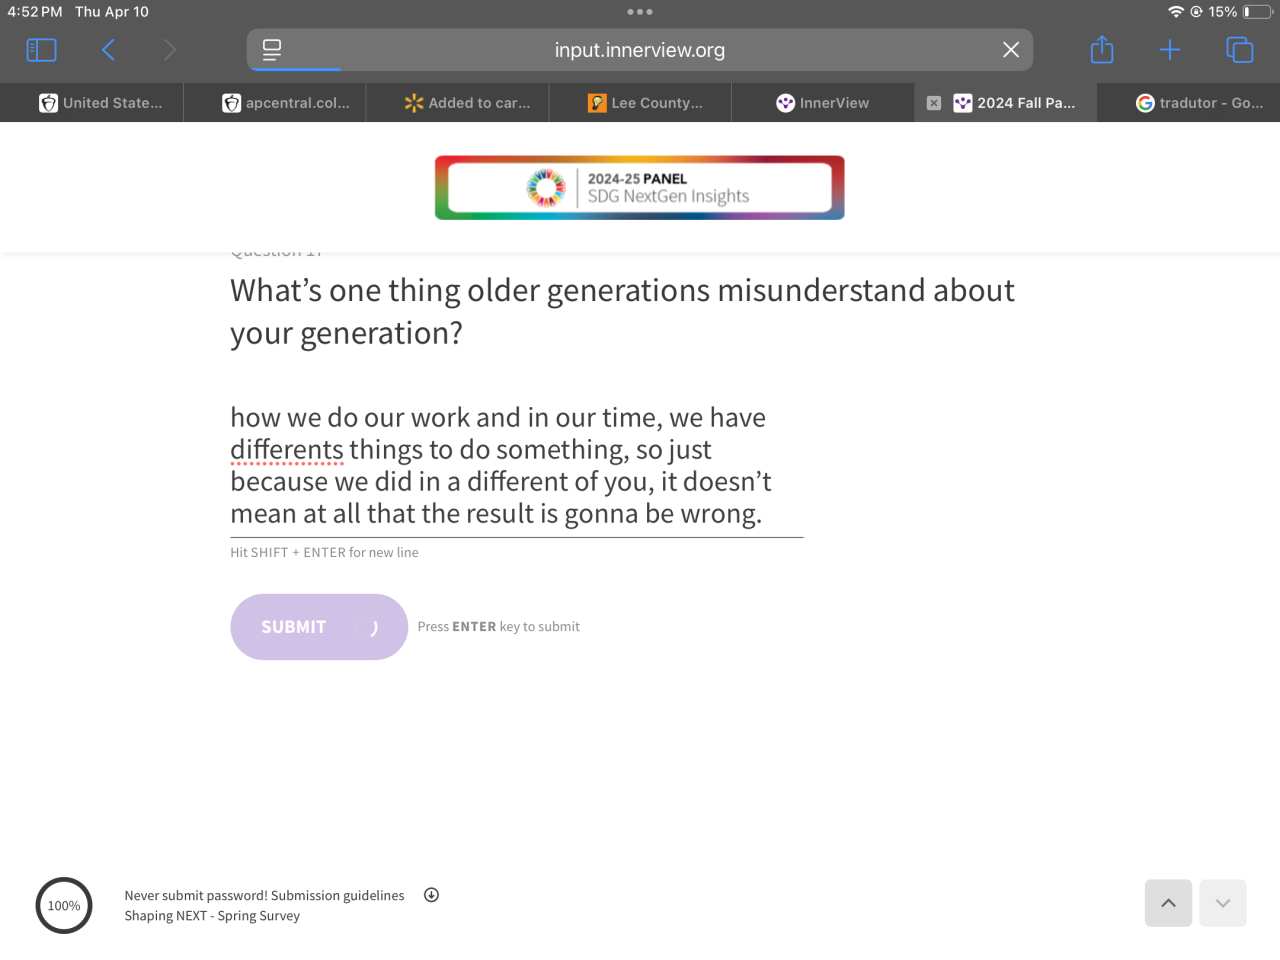The image size is (1280, 960).
Task: Open the Added to cart tab
Action: pos(467,103)
